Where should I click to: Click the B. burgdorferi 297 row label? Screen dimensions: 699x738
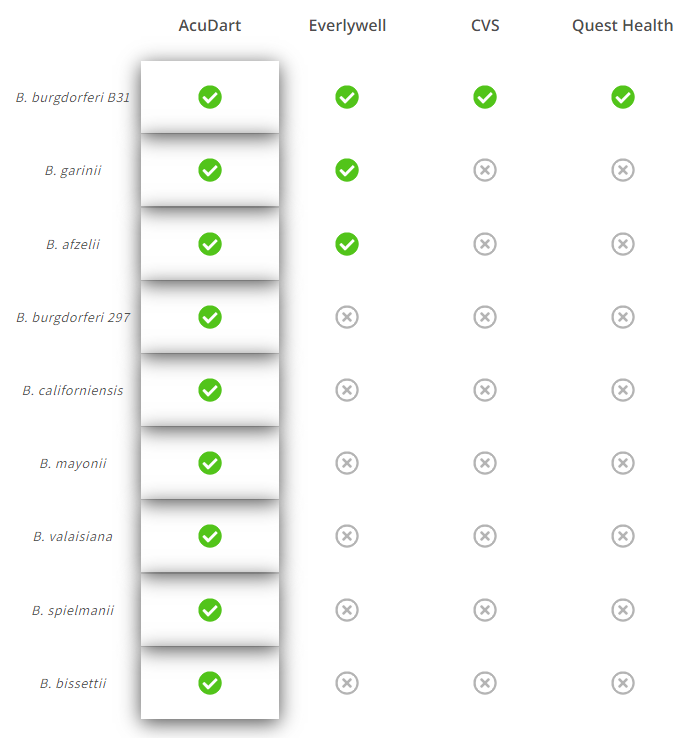click(73, 318)
